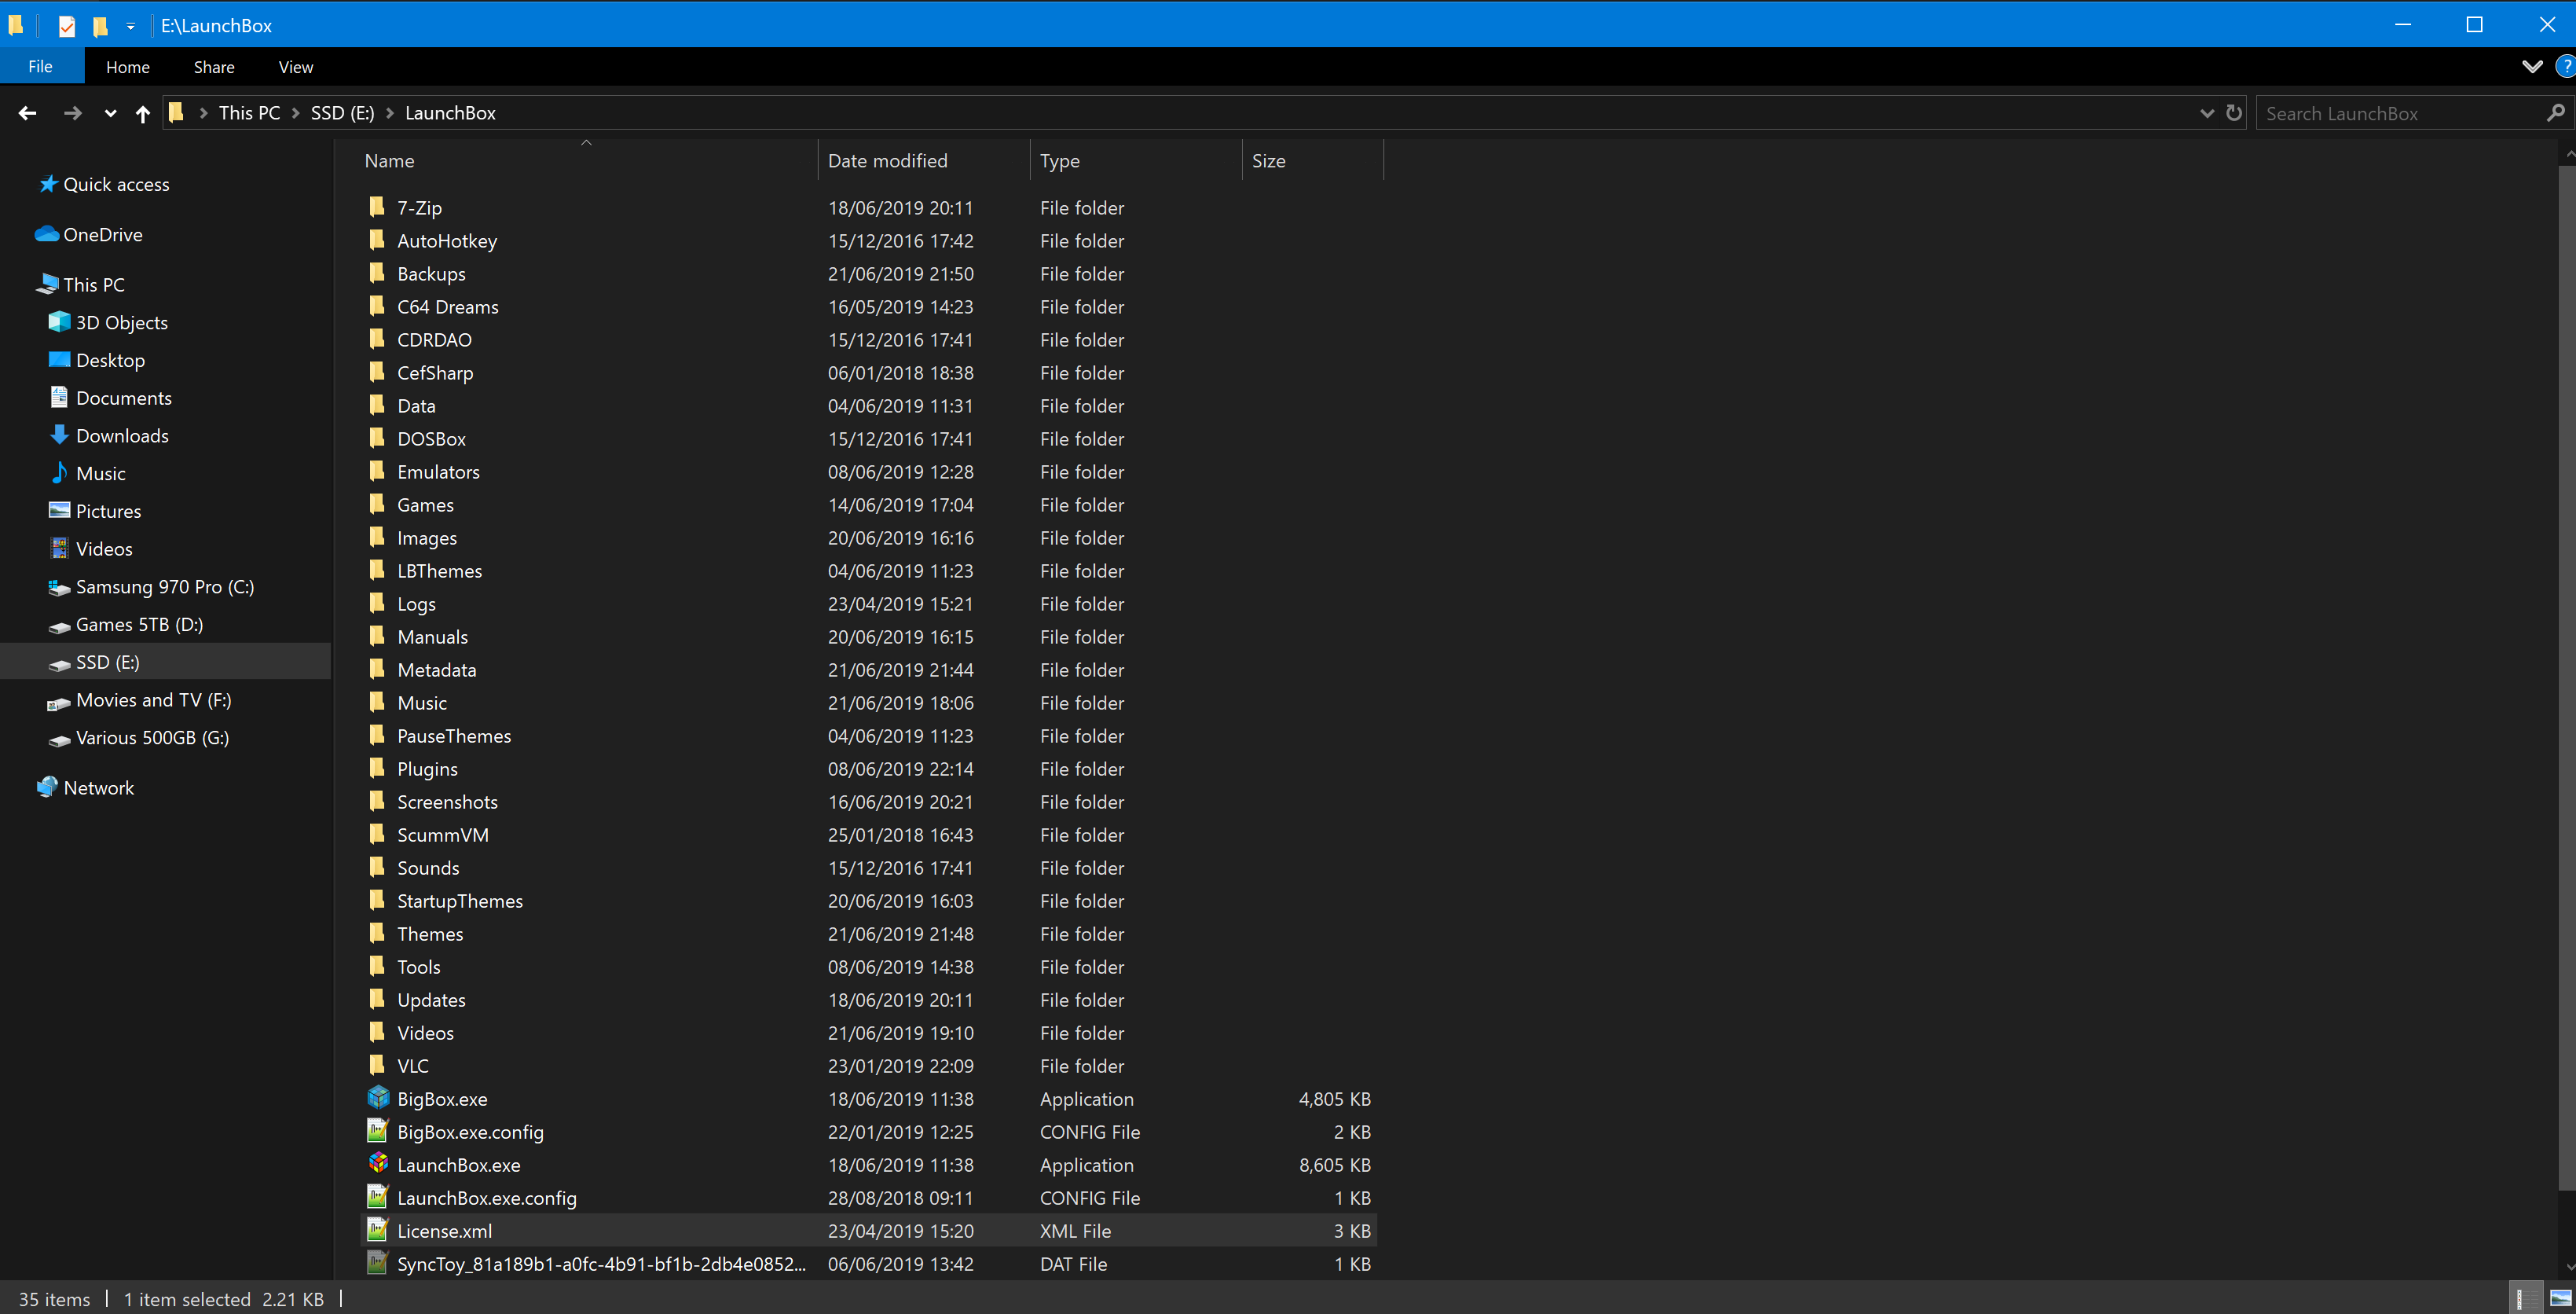This screenshot has width=2576, height=1314.
Task: Click the Forward navigation arrow
Action: tap(72, 113)
